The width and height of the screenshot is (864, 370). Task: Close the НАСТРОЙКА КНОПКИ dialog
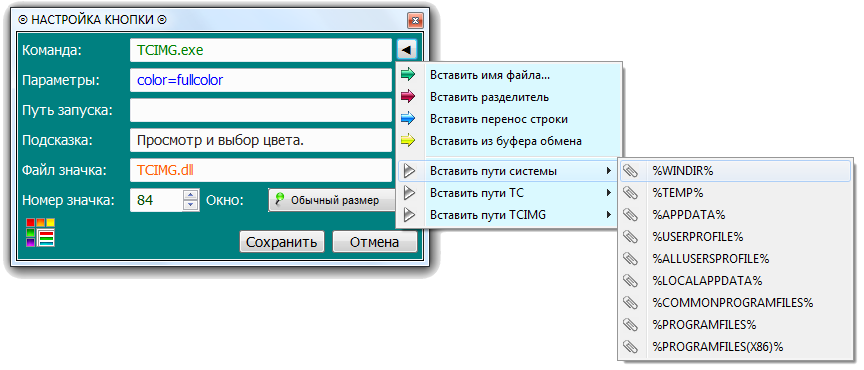pyautogui.click(x=415, y=22)
